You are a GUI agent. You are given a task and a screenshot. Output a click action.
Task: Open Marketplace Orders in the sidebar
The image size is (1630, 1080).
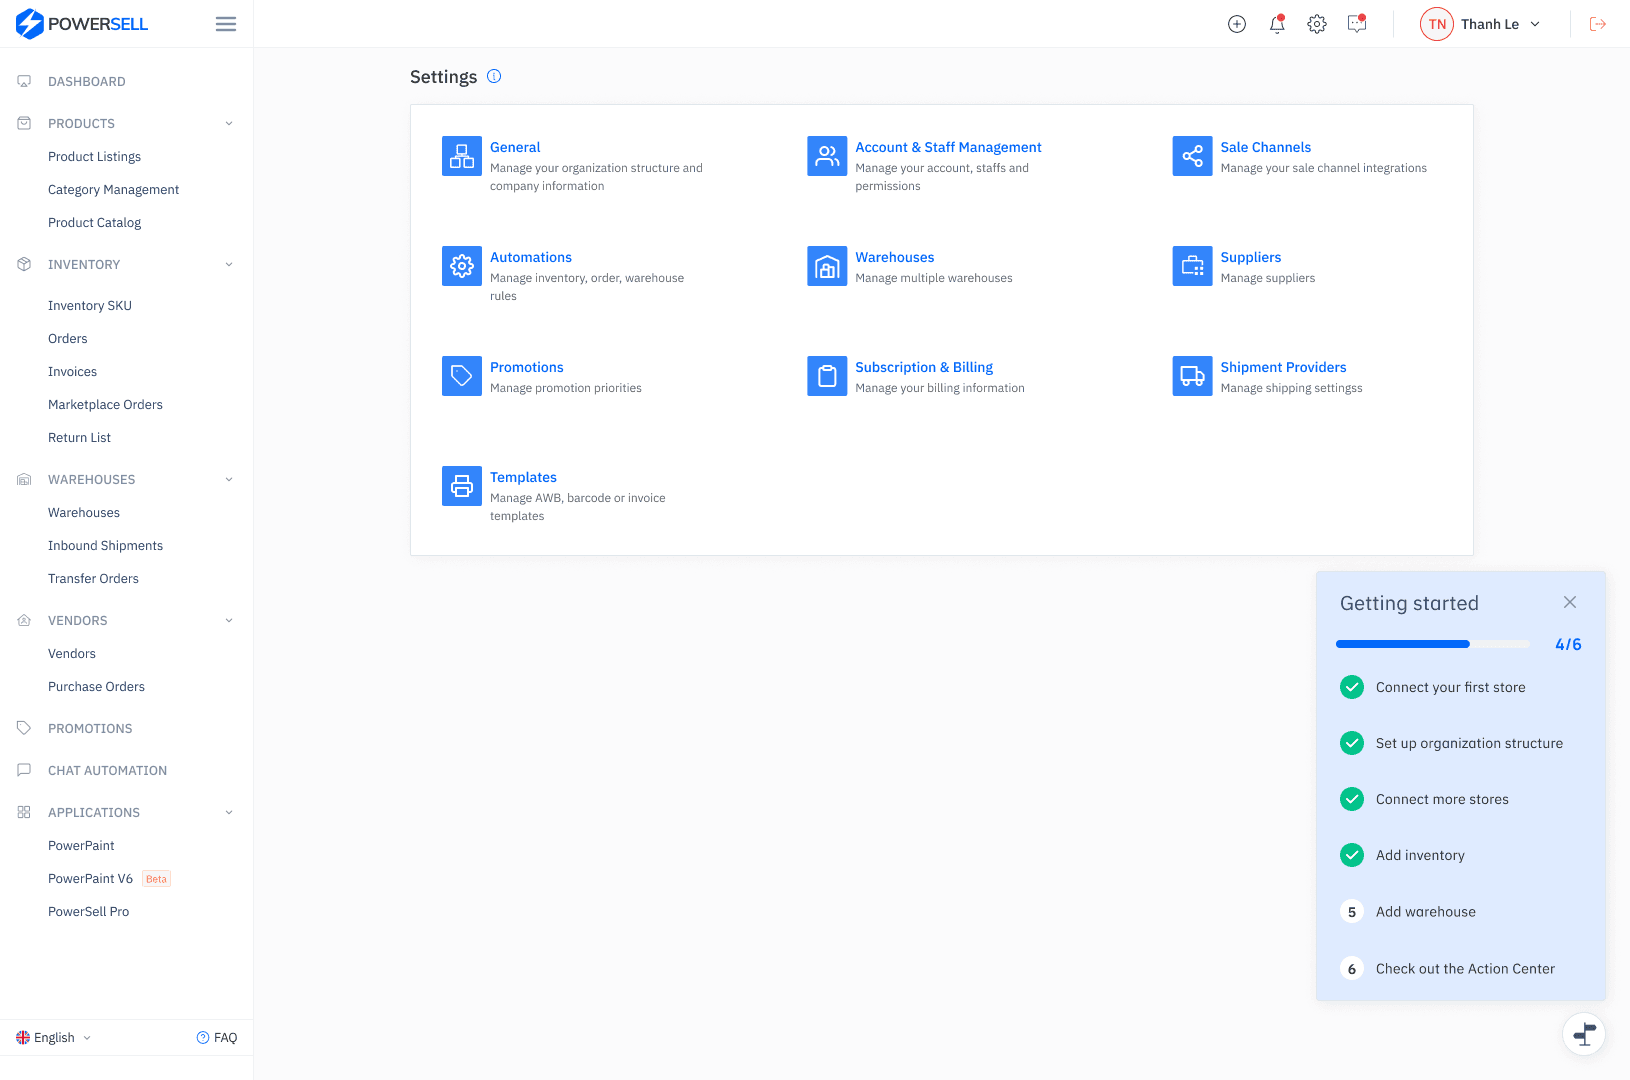105,404
